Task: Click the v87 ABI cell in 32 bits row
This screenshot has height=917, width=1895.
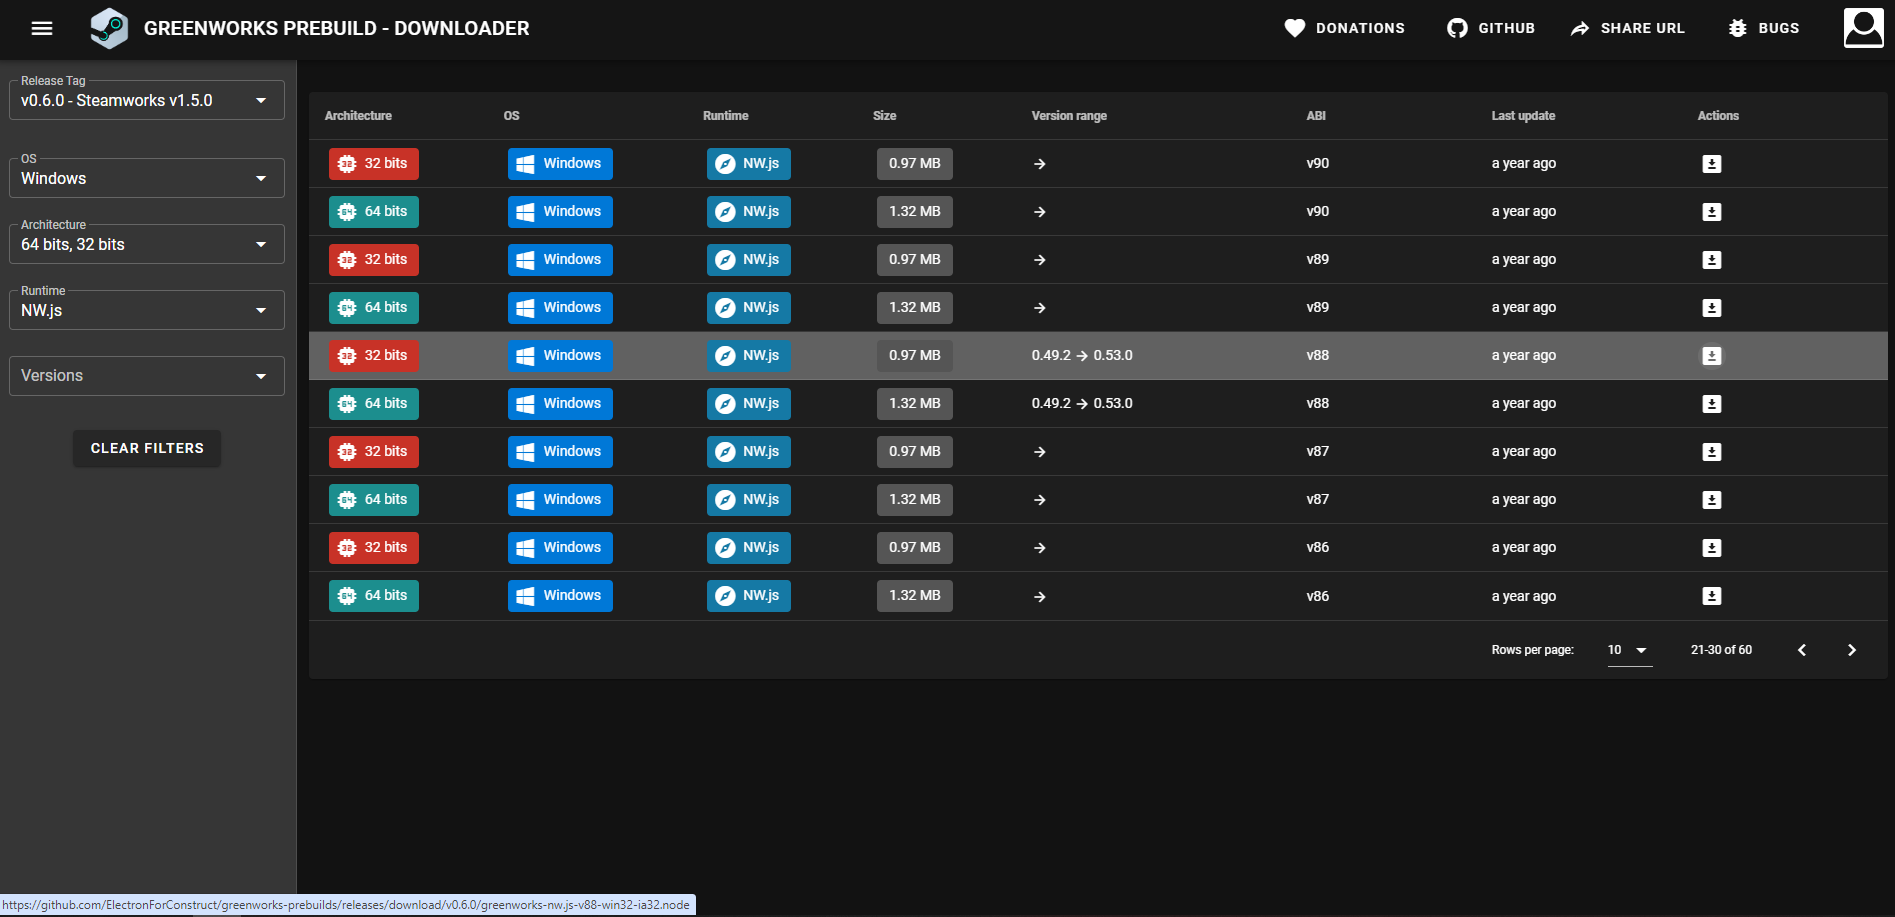Action: point(1318,452)
